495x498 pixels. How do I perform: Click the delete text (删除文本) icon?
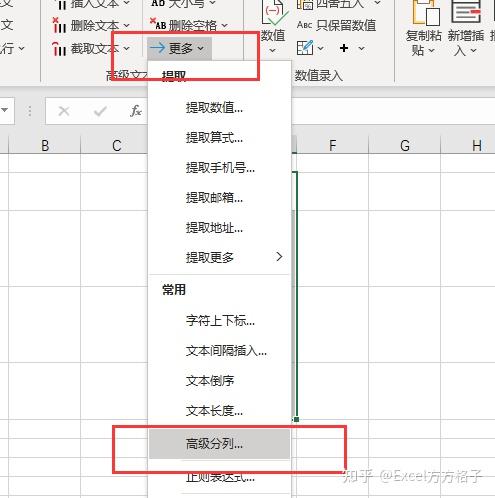(x=59, y=25)
